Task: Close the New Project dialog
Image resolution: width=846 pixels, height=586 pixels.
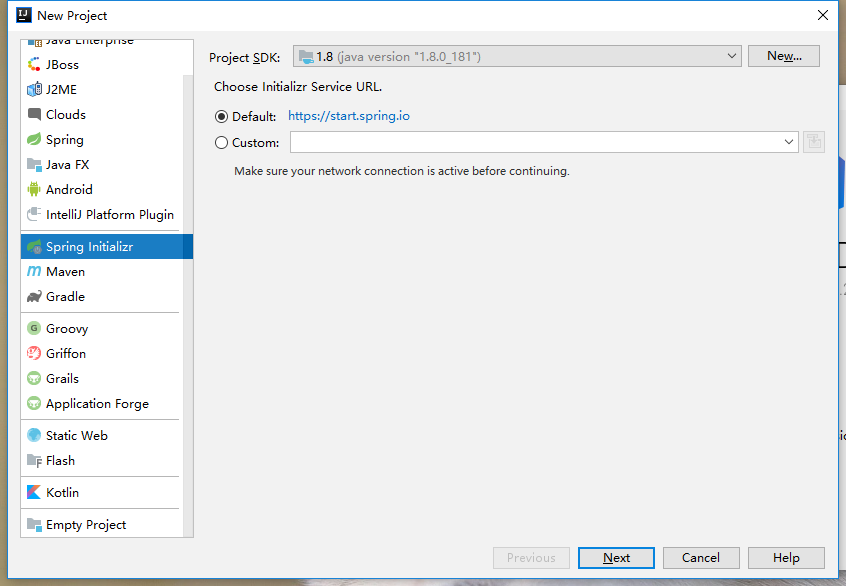Action: pos(822,15)
